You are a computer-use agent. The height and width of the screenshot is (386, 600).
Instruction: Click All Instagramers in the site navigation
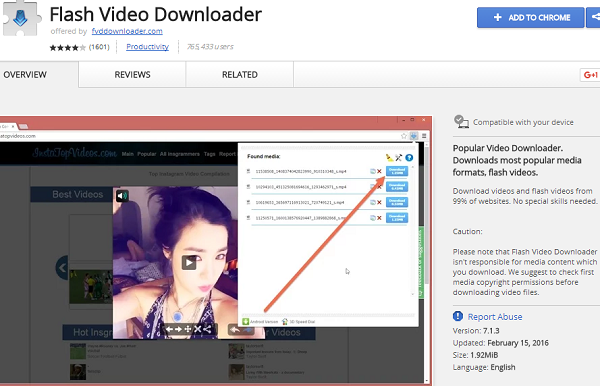point(180,154)
